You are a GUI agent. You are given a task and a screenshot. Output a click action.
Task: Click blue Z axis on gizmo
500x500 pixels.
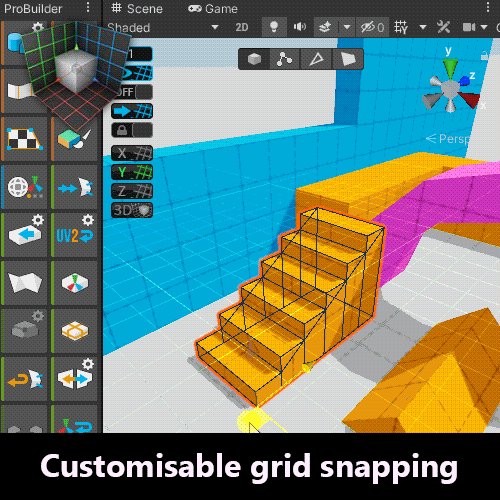(x=465, y=80)
